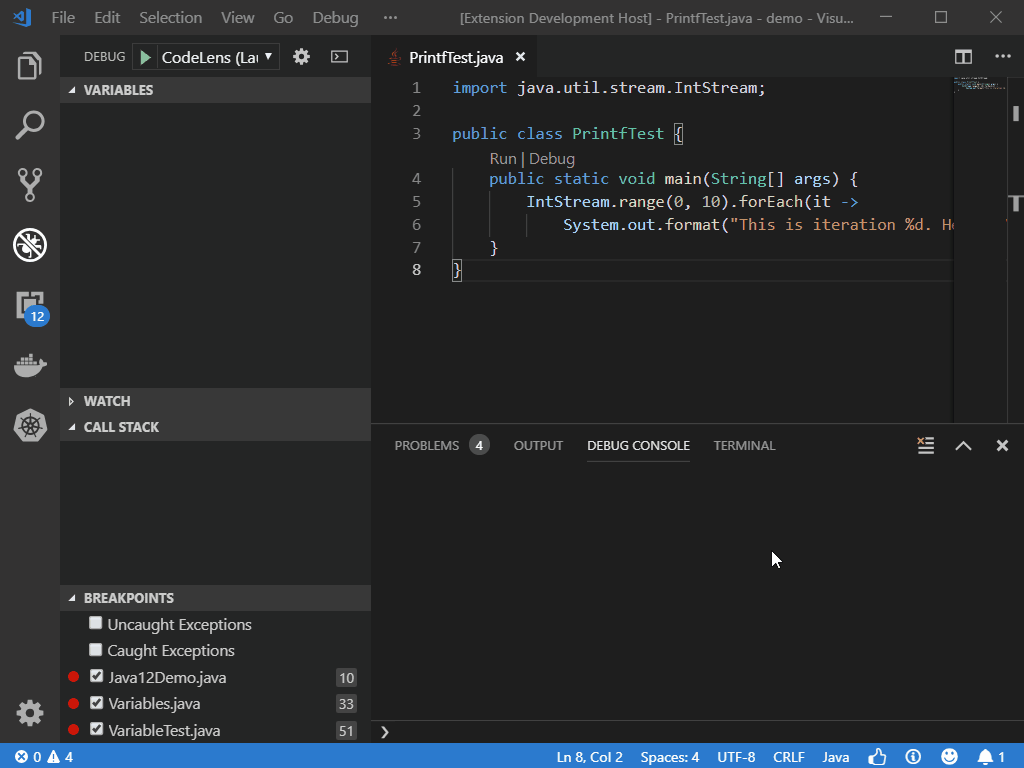Click the red breakpoint dot for Variables.java

(x=74, y=703)
